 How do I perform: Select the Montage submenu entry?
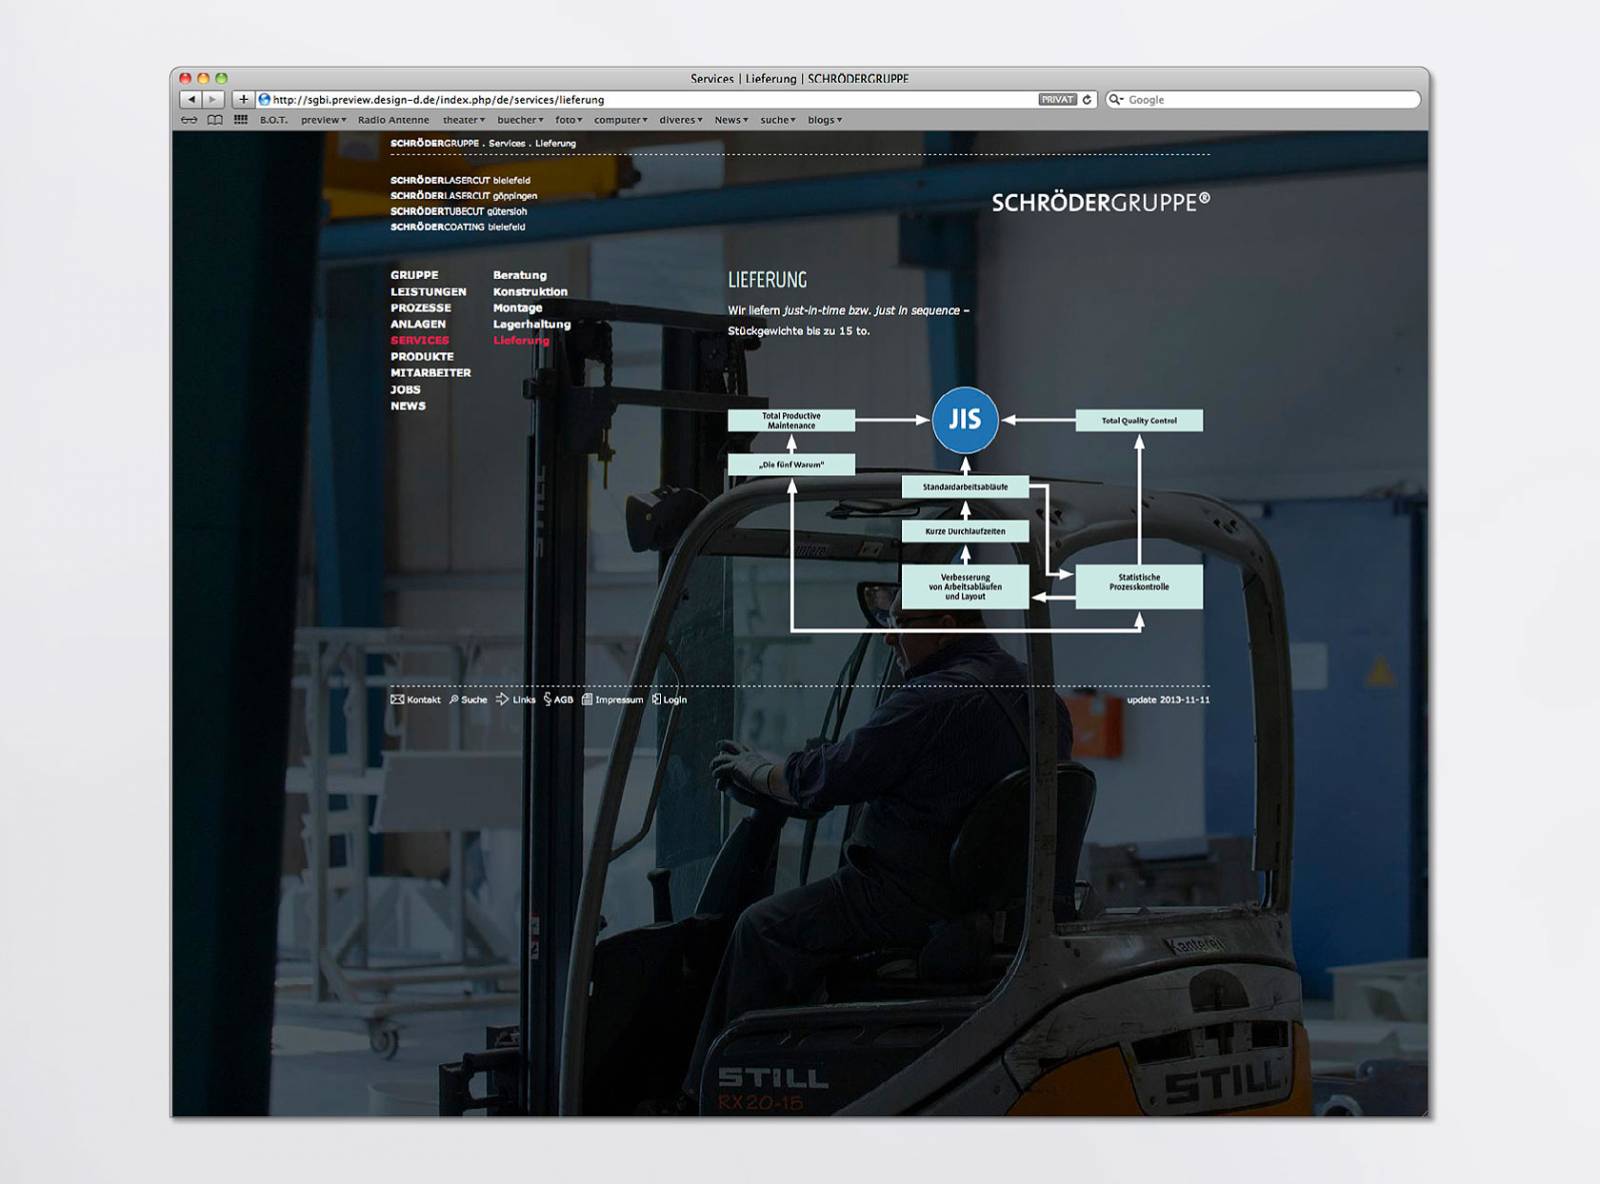[518, 308]
